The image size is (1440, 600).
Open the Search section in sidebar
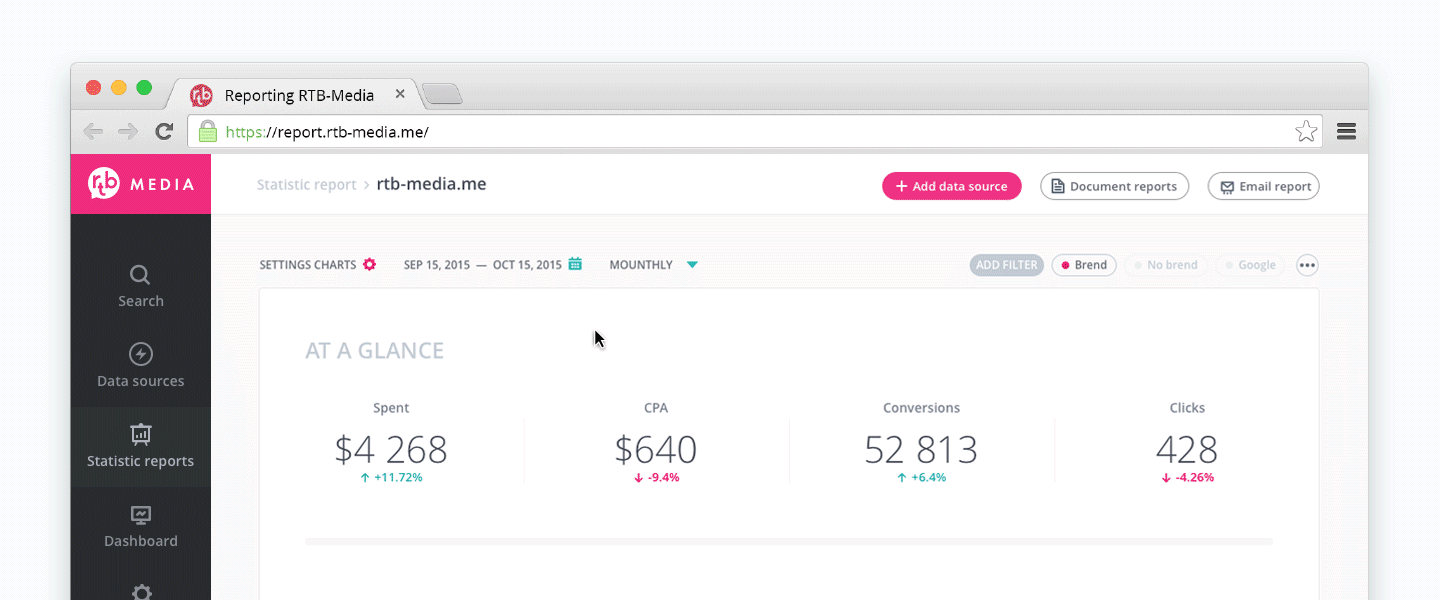coord(141,286)
